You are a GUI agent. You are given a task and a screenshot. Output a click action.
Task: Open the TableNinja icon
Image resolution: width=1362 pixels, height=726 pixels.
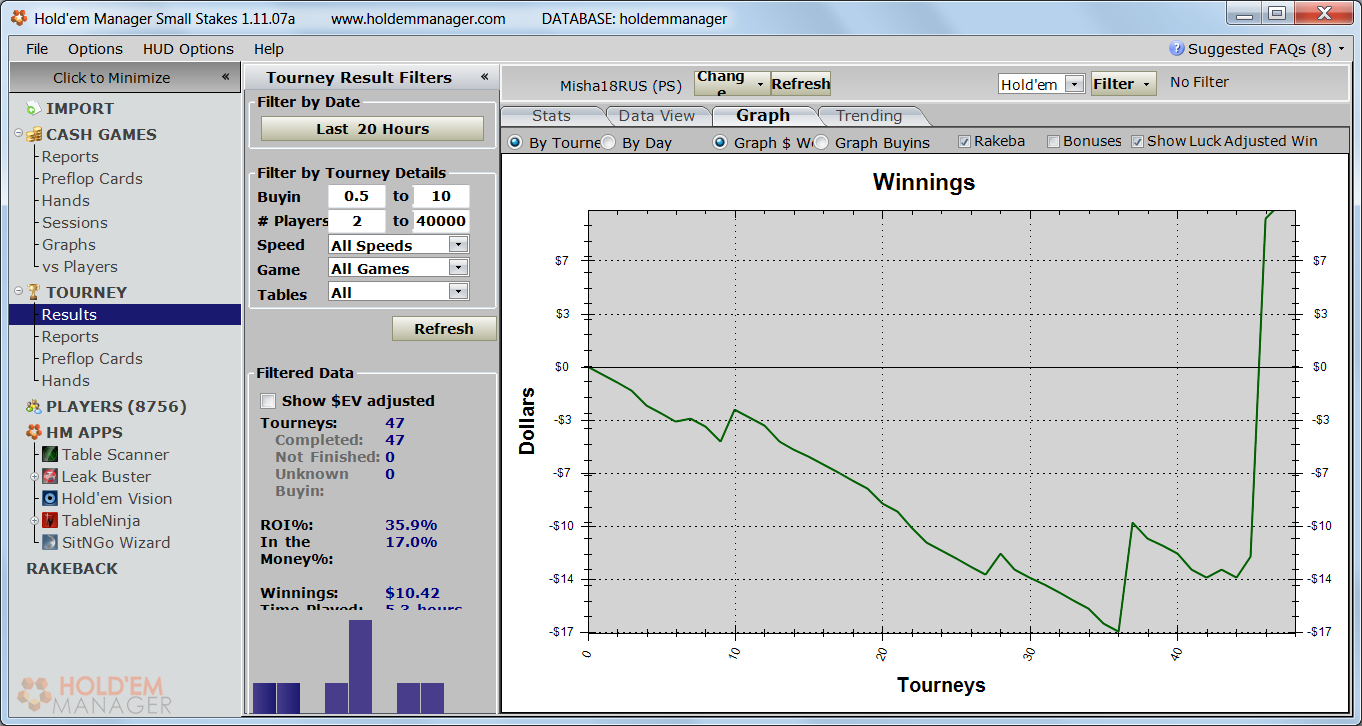coord(50,521)
